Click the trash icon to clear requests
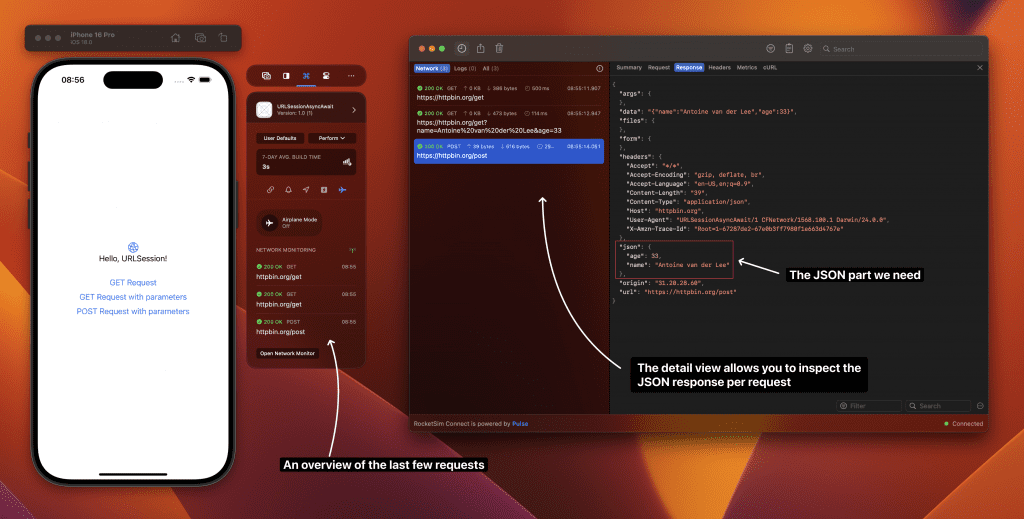The image size is (1024, 519). click(x=499, y=48)
